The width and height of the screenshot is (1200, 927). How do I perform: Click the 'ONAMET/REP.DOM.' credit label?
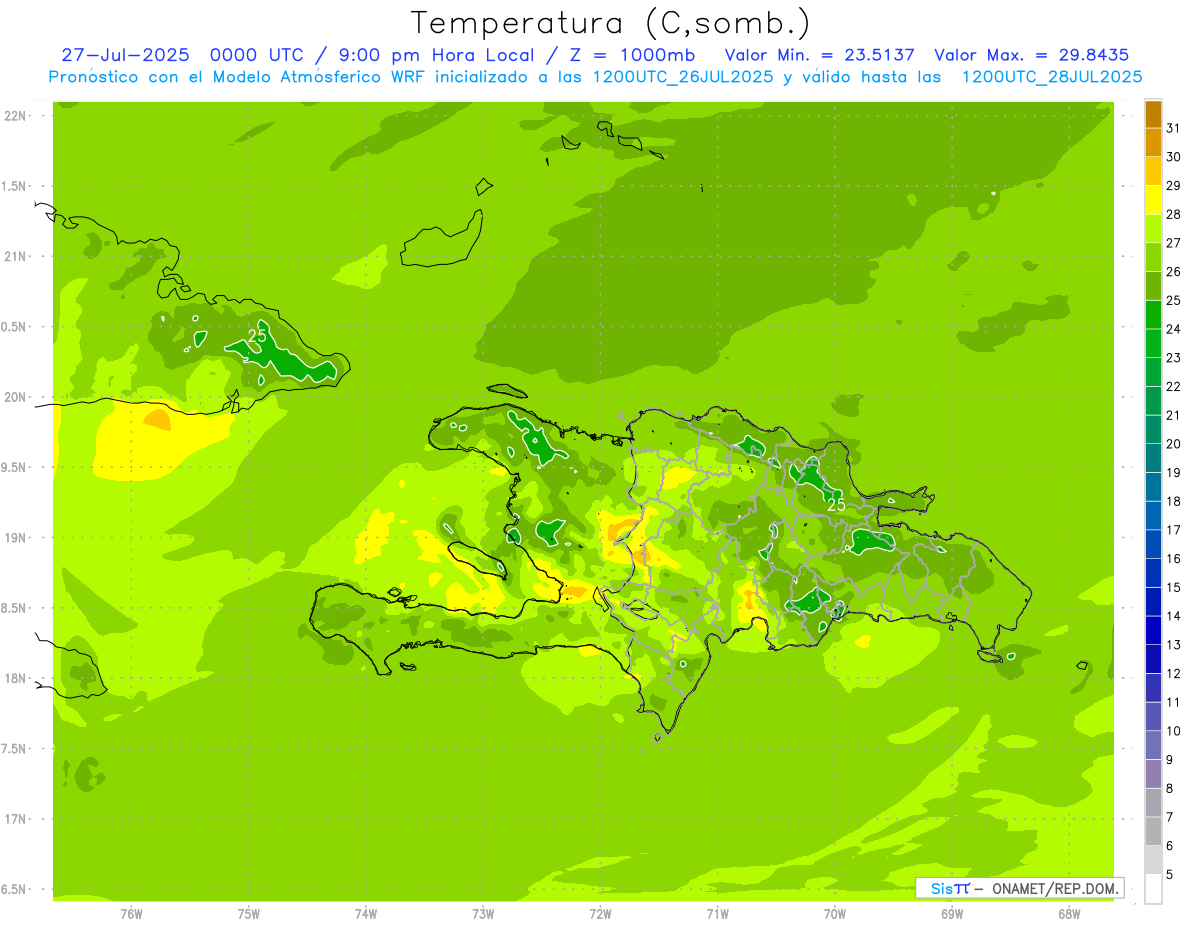[1054, 888]
